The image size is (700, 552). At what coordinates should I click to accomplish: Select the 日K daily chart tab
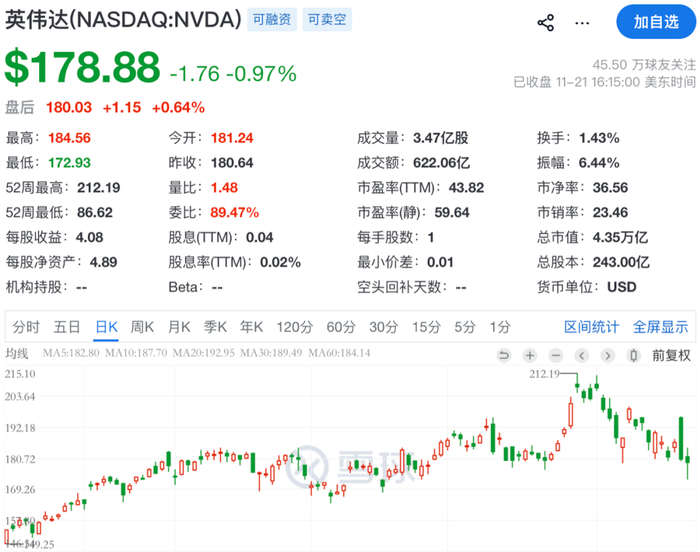106,327
